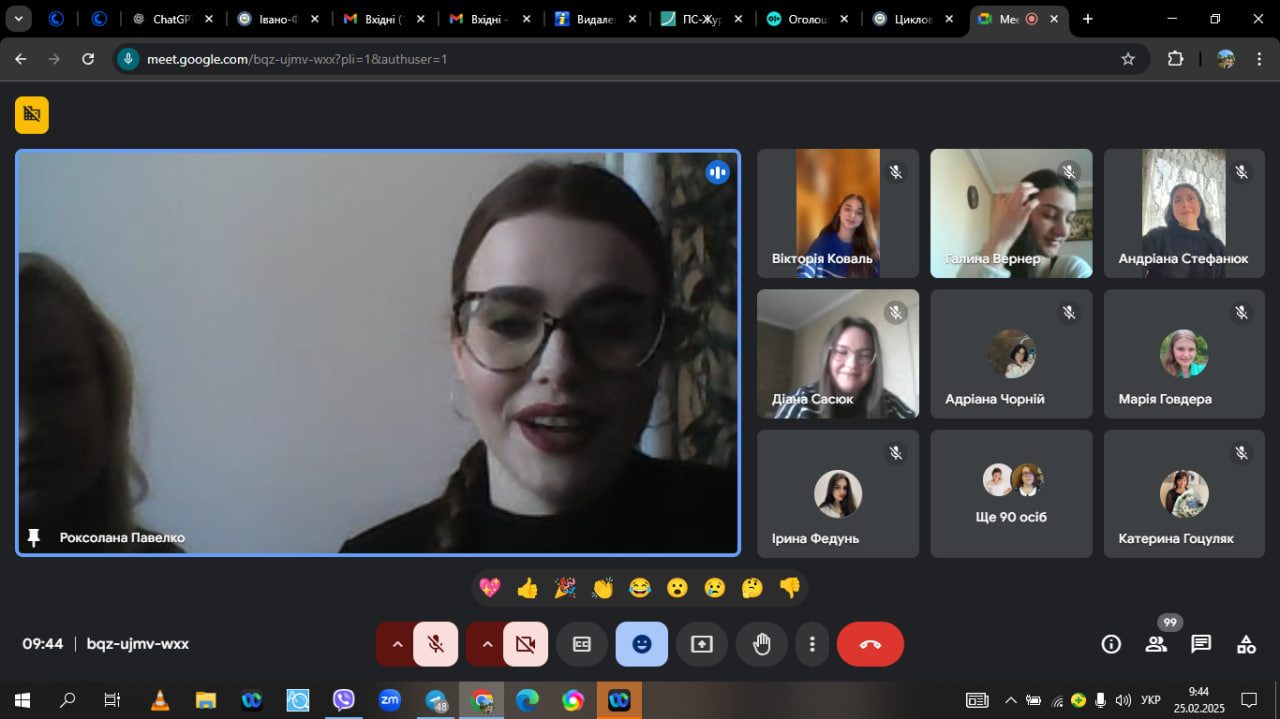Open the chat panel icon

1201,644
